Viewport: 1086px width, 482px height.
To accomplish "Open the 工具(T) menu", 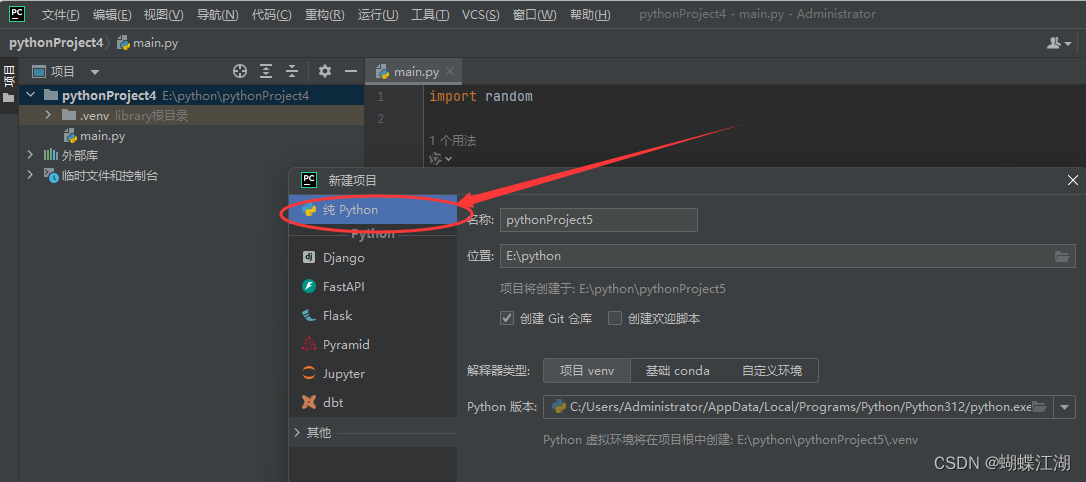I will [430, 15].
